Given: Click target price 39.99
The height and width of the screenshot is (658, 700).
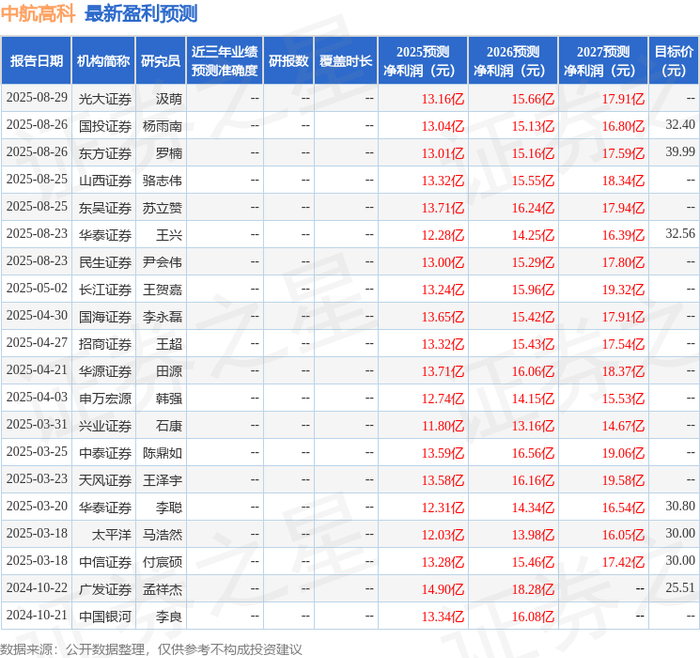Looking at the screenshot, I should (x=680, y=152).
